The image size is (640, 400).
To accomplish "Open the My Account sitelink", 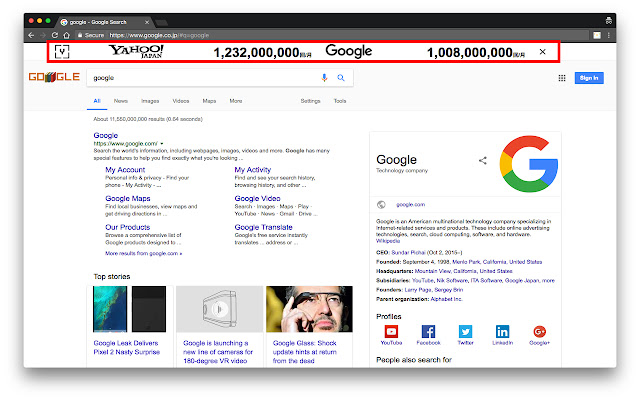I will click(125, 170).
